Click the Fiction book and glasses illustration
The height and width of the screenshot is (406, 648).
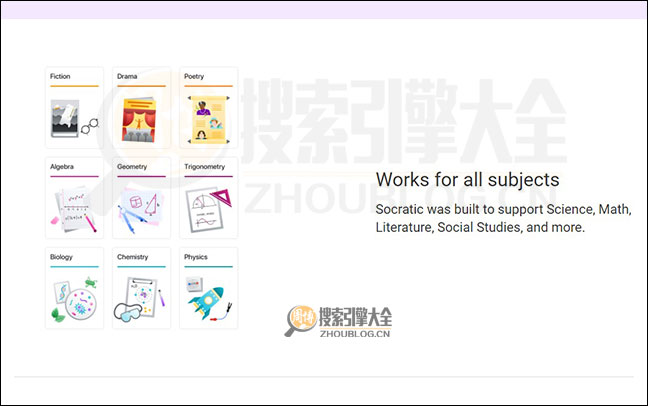click(74, 119)
